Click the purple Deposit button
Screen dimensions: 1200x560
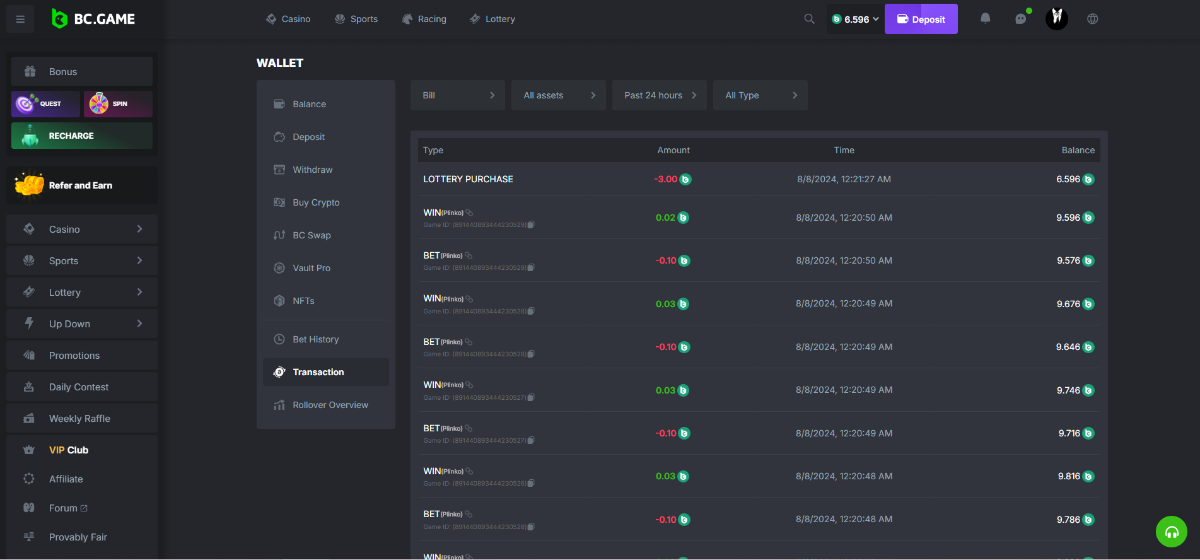point(921,19)
